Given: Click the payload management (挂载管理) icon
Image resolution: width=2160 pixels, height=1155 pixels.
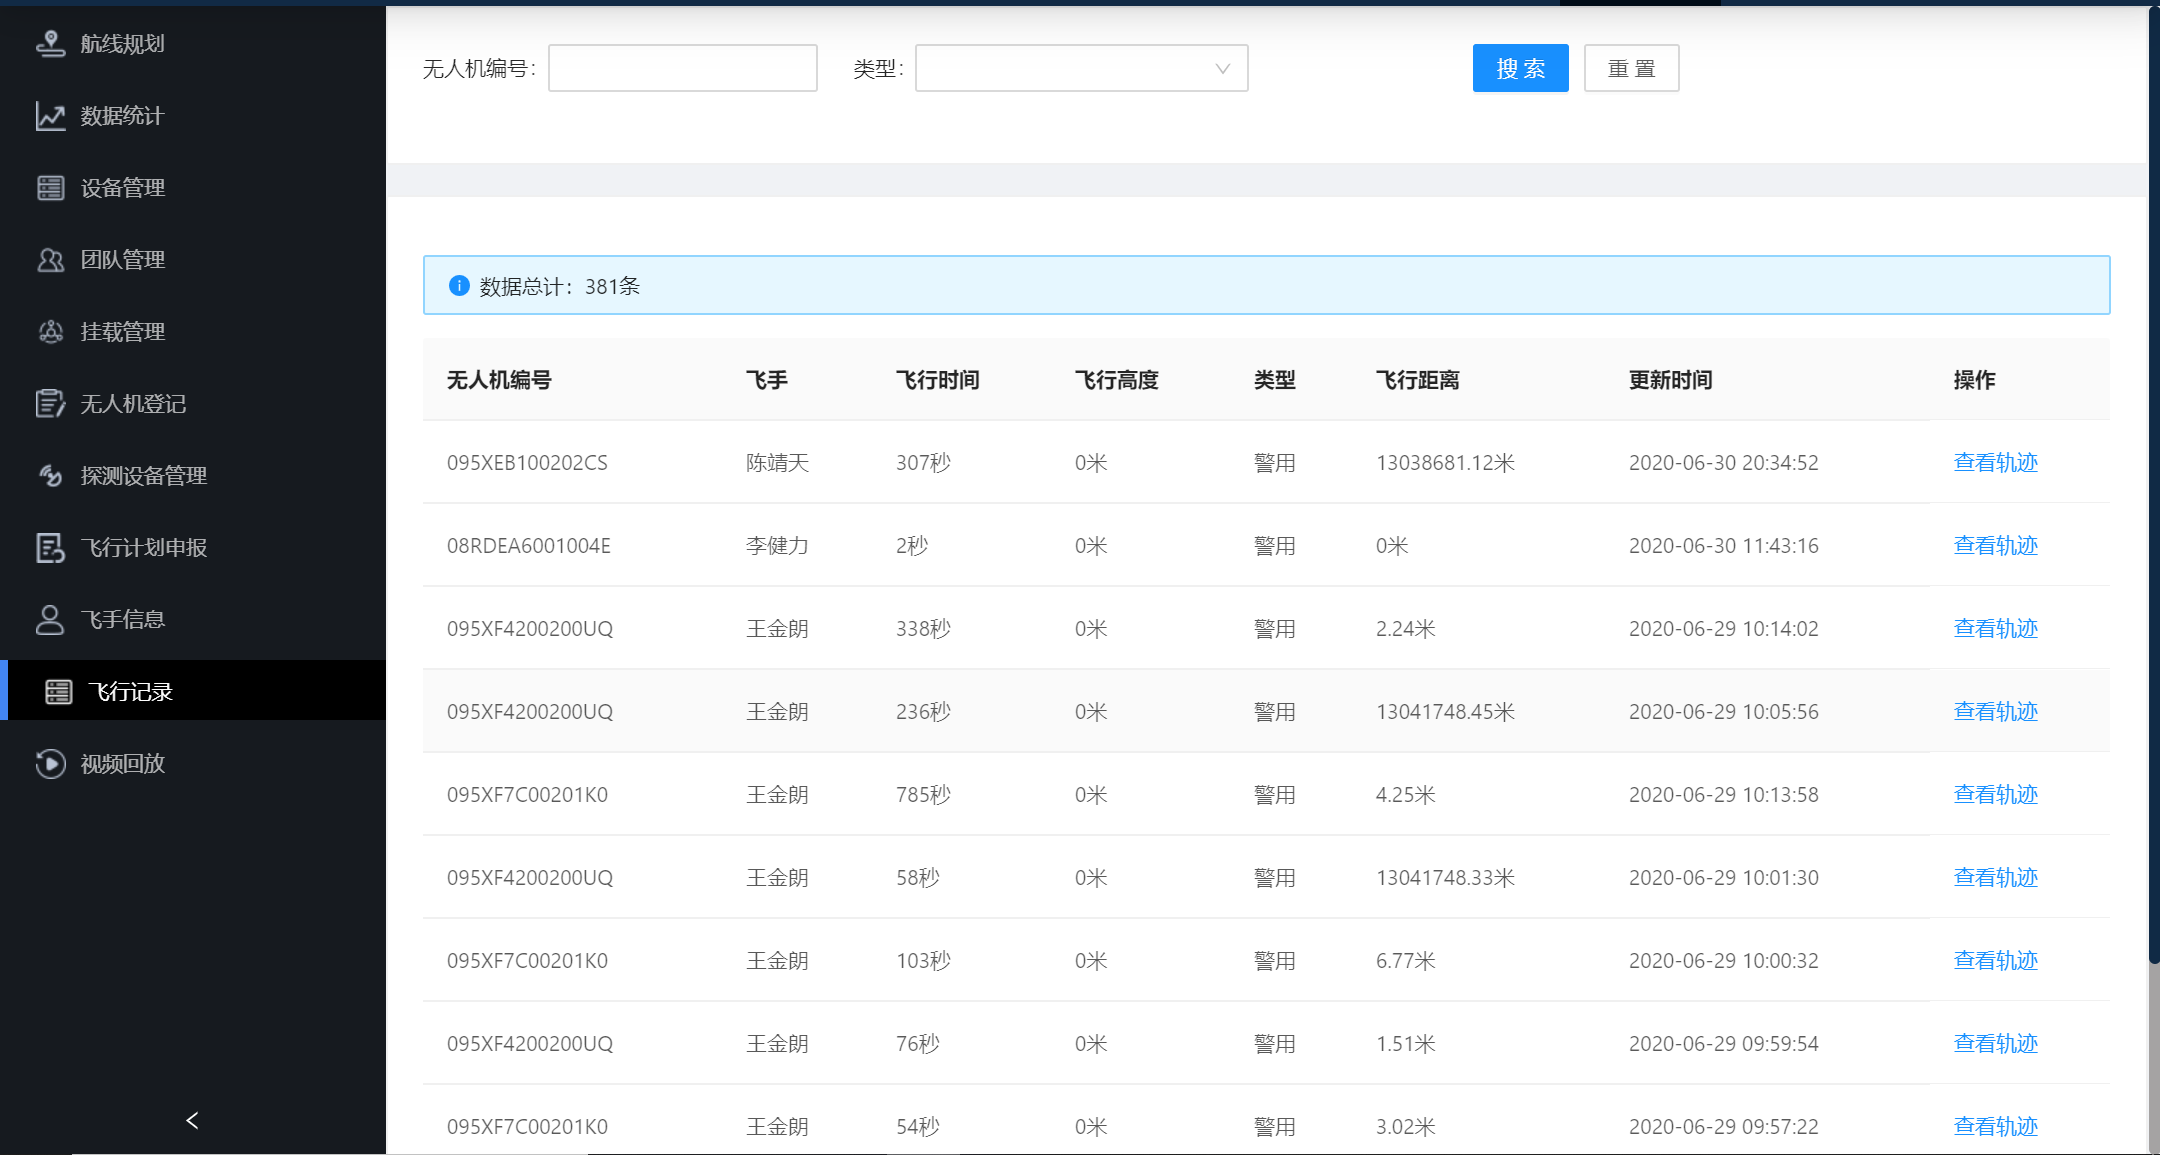Looking at the screenshot, I should pyautogui.click(x=50, y=332).
